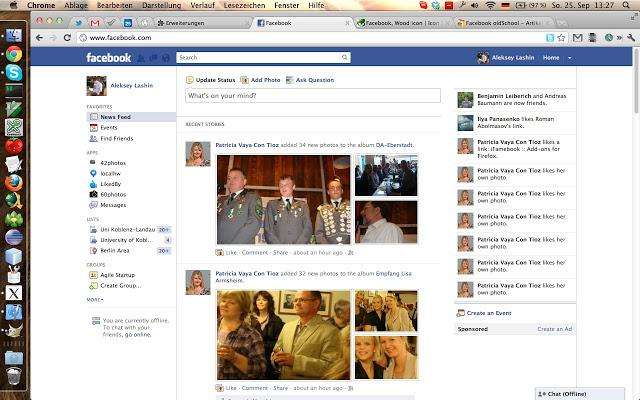The image size is (640, 400).
Task: Click the Facebook logo in header
Action: pos(108,58)
